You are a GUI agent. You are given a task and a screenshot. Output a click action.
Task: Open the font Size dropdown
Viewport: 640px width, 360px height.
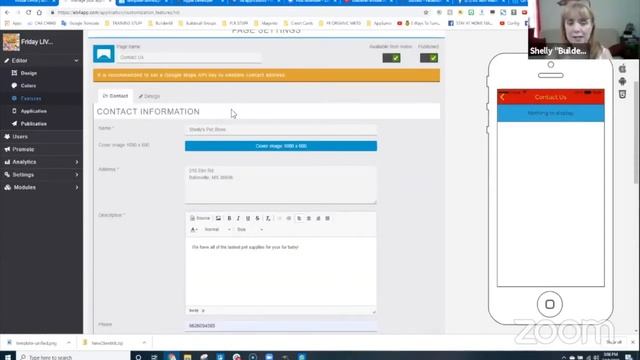point(249,229)
